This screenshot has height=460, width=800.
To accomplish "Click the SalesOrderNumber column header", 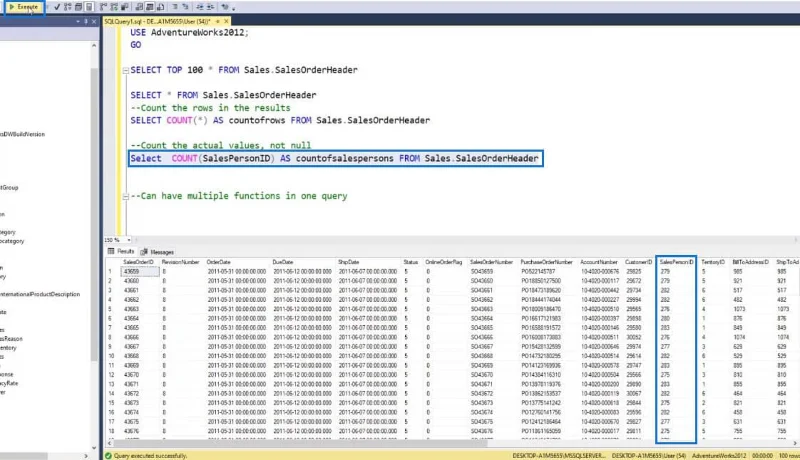I will 491,262.
